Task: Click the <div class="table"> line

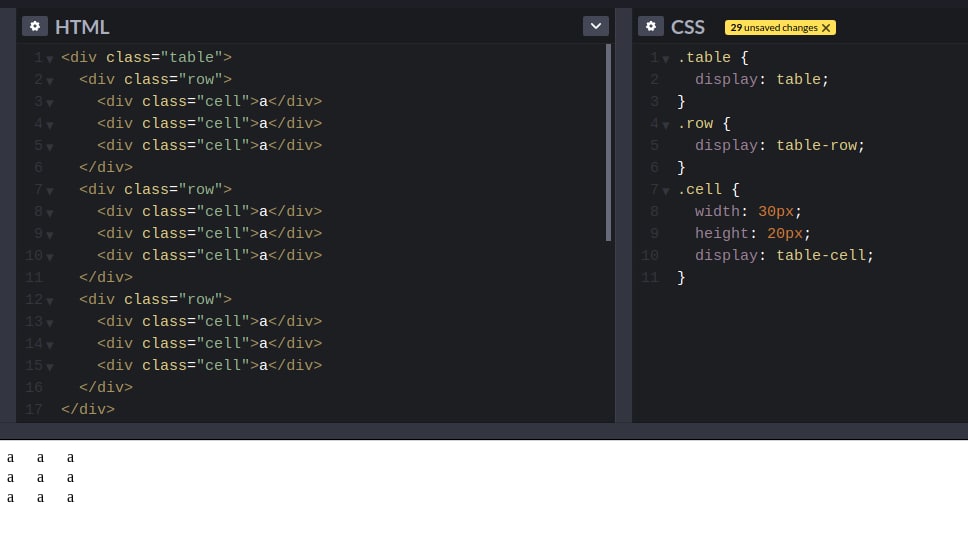Action: [x=146, y=57]
